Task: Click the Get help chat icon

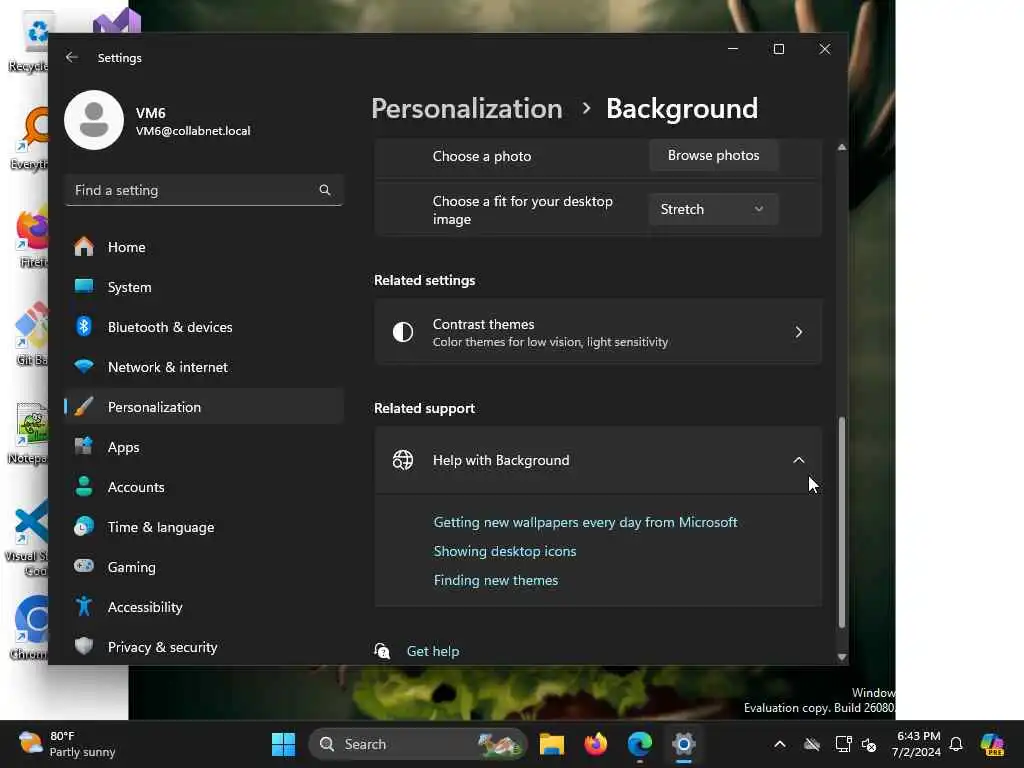Action: point(382,651)
